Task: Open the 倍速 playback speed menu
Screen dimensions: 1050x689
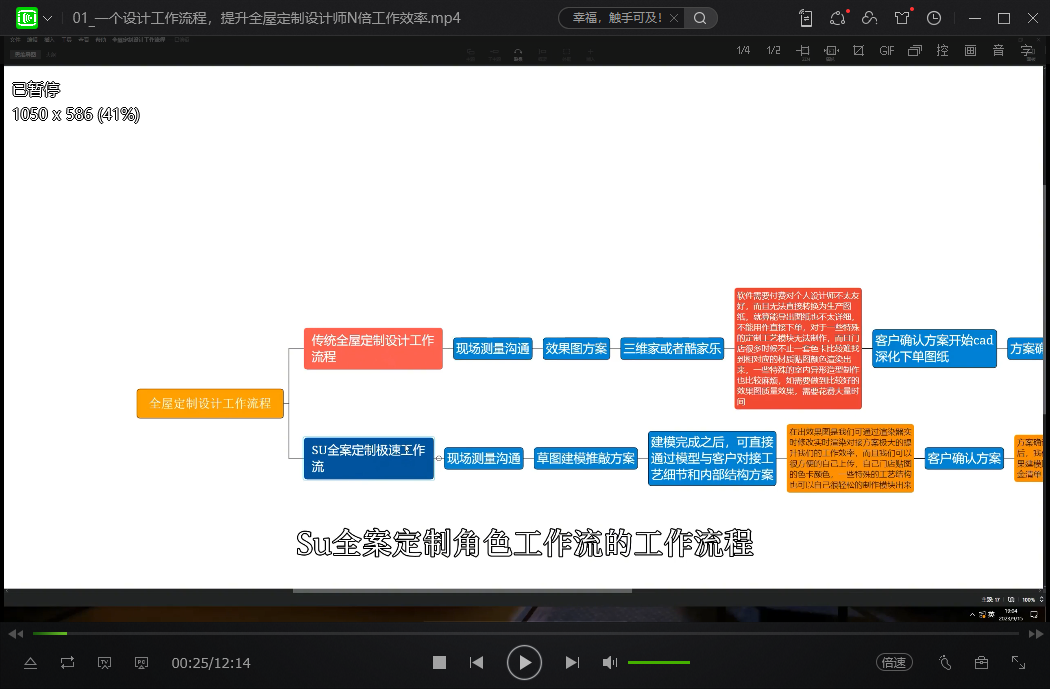Action: [x=893, y=662]
